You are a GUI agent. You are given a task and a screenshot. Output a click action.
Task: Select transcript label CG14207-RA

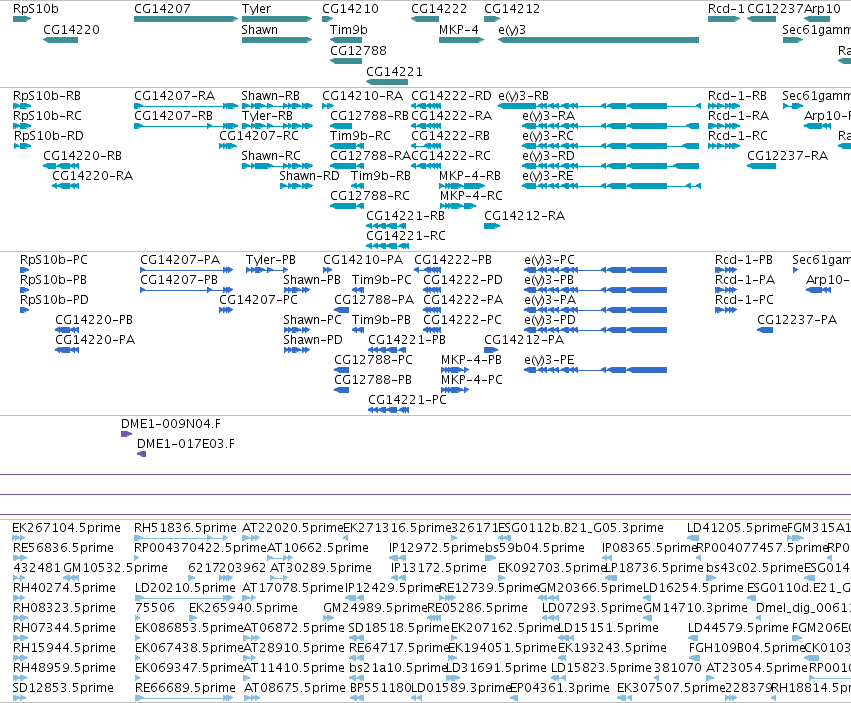coord(175,96)
